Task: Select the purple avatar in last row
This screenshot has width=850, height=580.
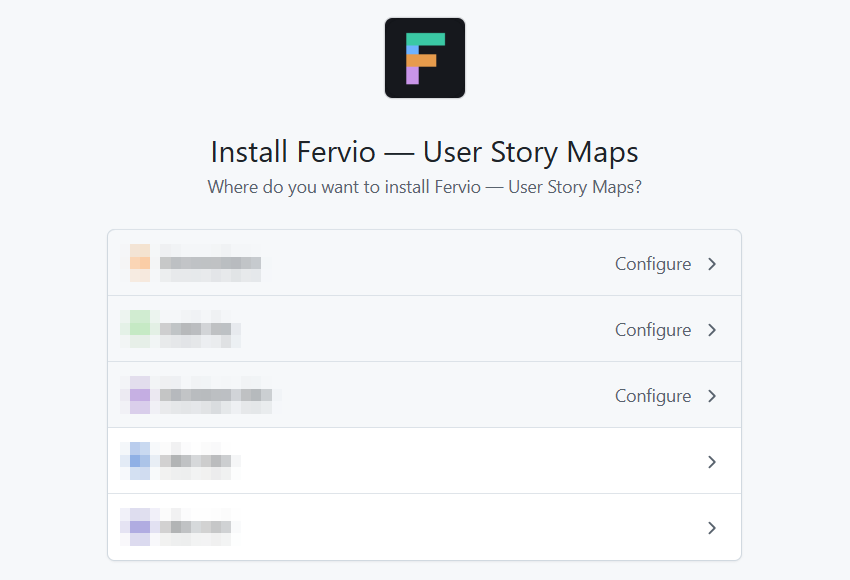Action: pyautogui.click(x=140, y=527)
